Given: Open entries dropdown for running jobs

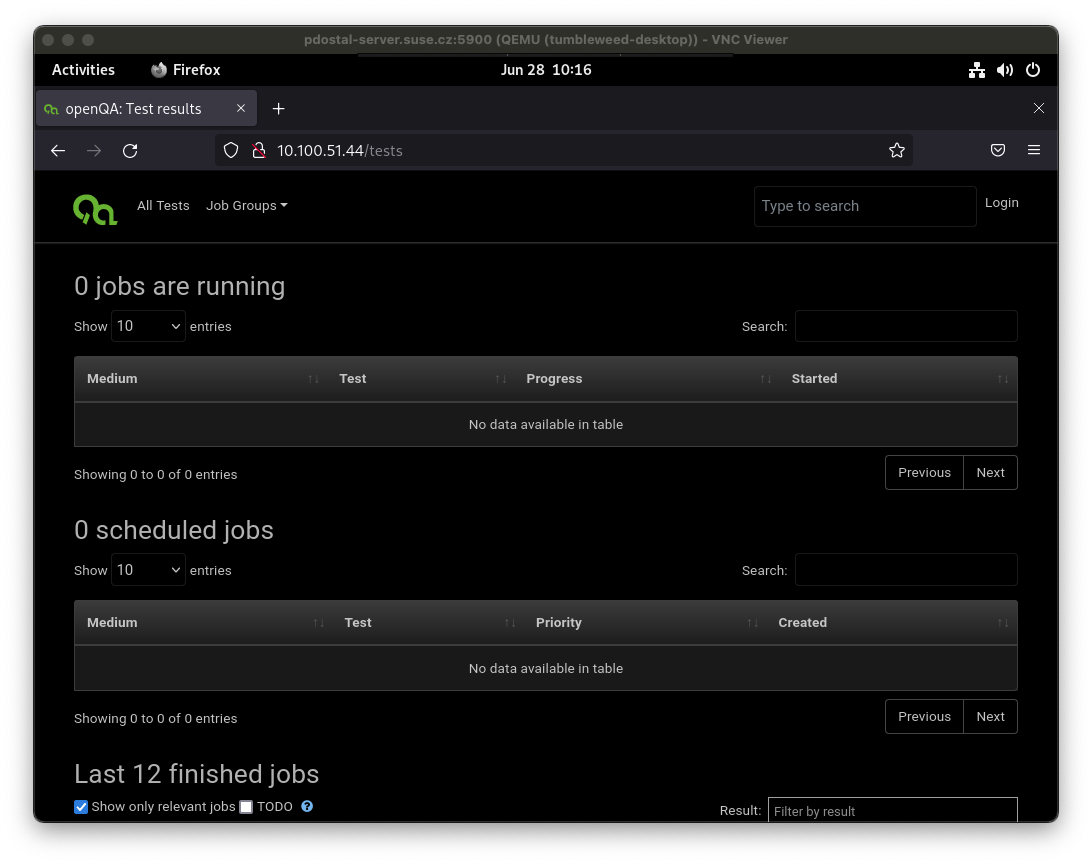Looking at the screenshot, I should click(148, 326).
